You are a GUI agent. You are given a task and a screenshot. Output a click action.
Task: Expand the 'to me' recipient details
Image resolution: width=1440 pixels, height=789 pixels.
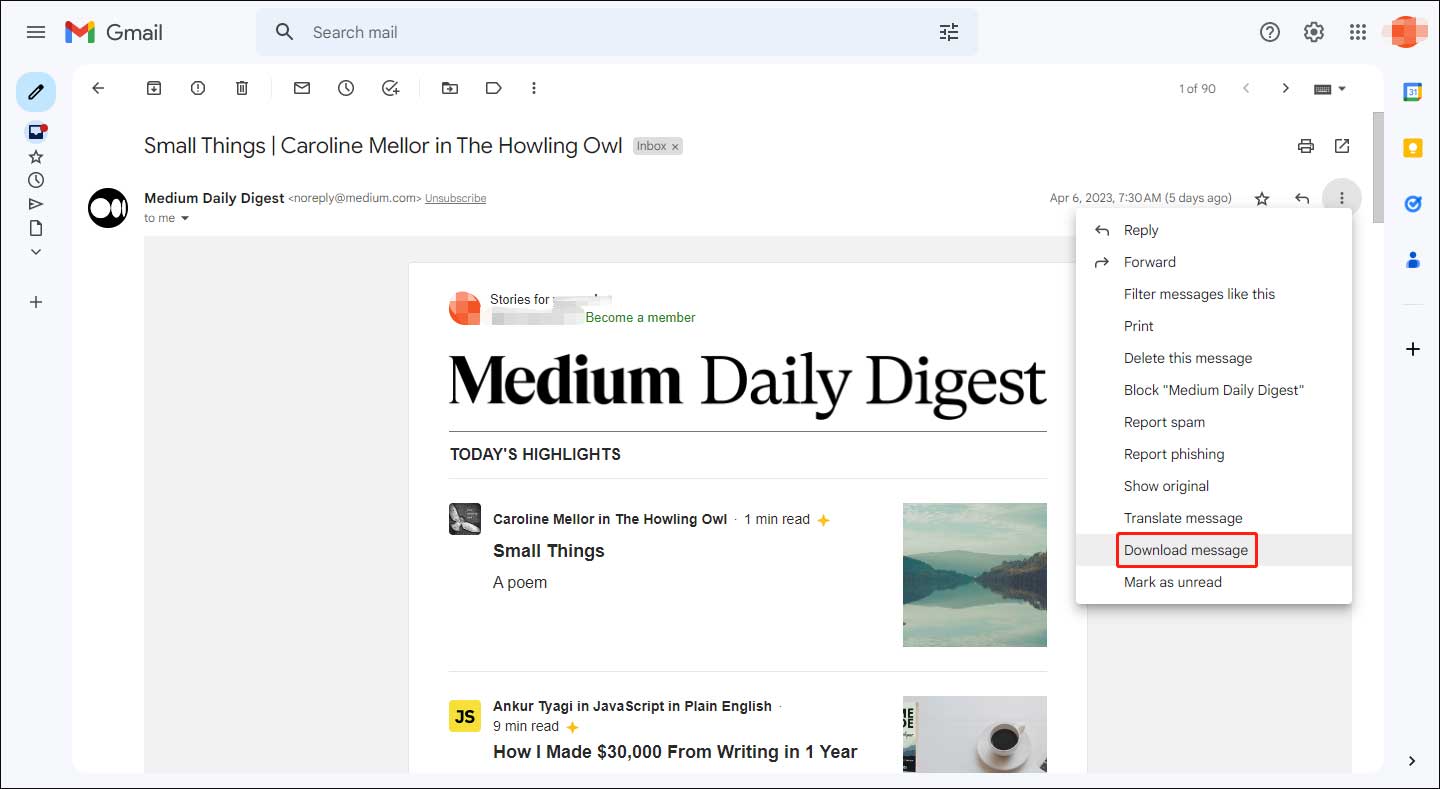[x=185, y=218]
